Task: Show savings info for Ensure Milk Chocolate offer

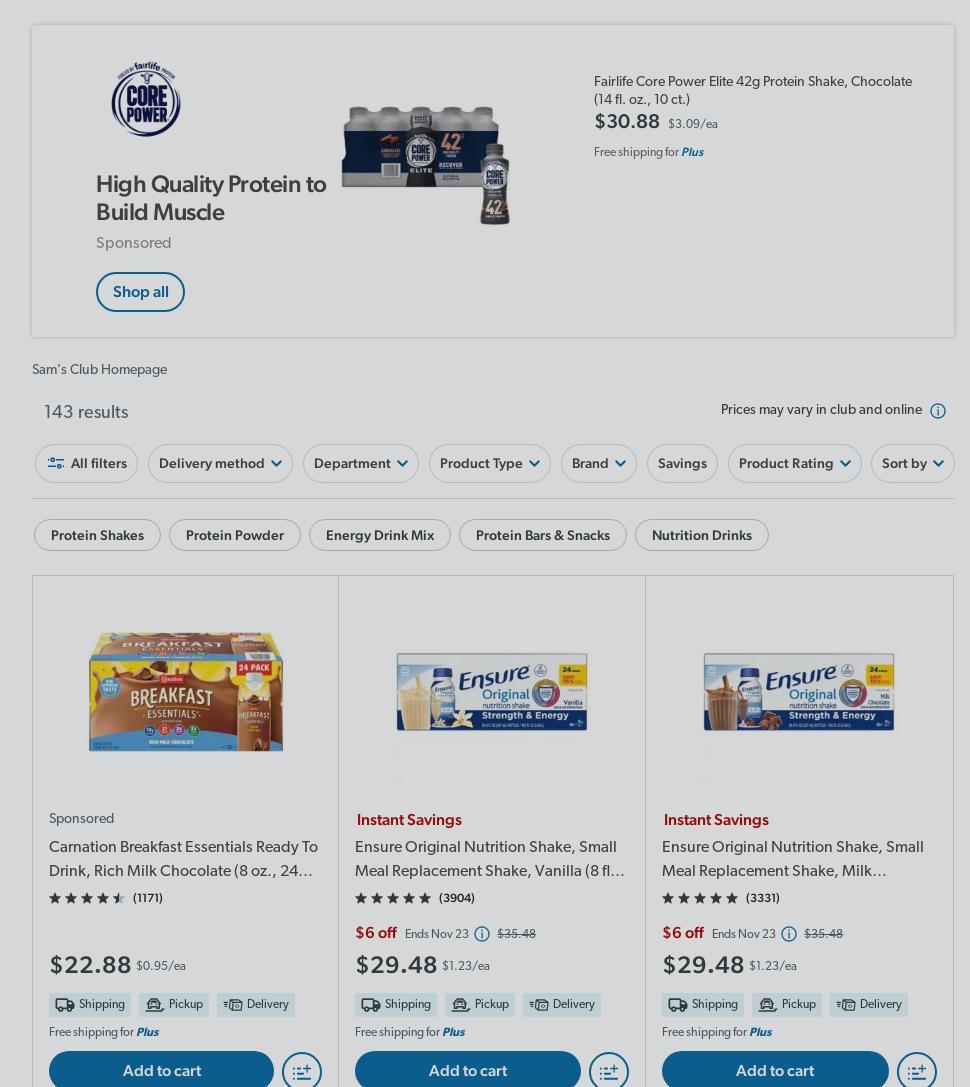Action: pos(789,934)
